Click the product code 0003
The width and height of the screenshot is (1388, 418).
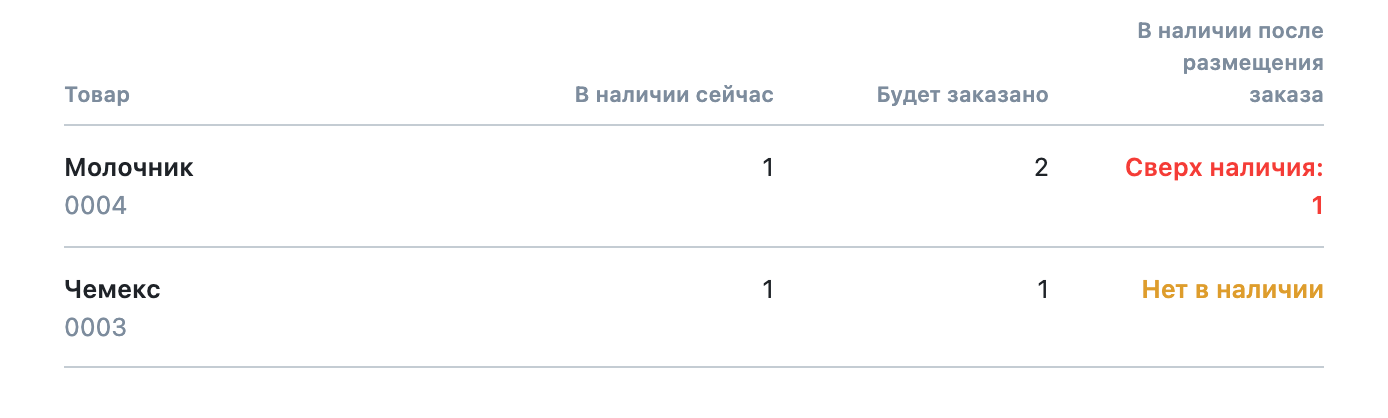click(96, 328)
